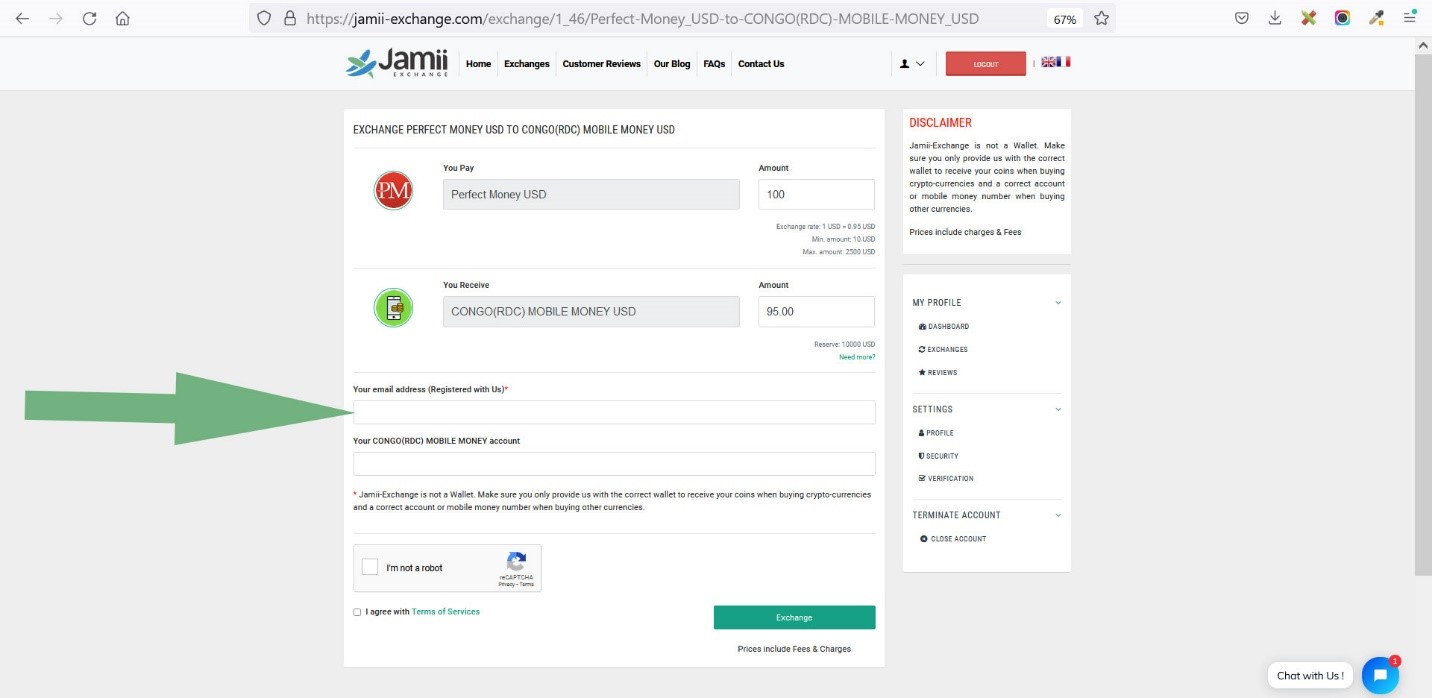View the site padlock connection info

(290, 18)
